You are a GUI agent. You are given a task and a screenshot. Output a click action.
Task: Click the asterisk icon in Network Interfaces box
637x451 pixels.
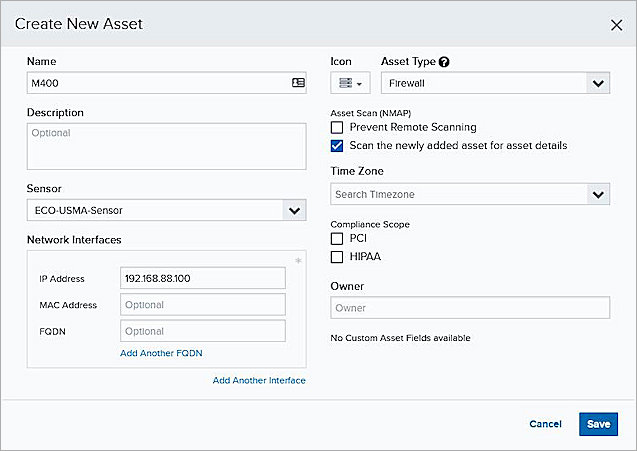tap(297, 262)
